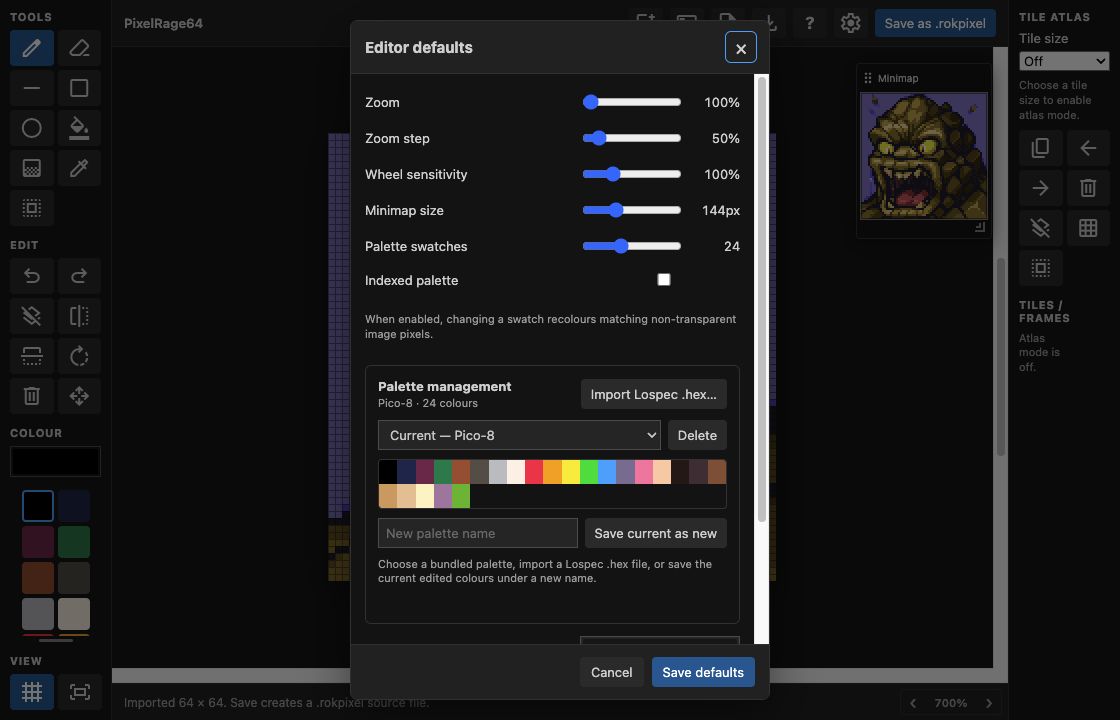Select the Pencil drawing tool

[x=31, y=48]
